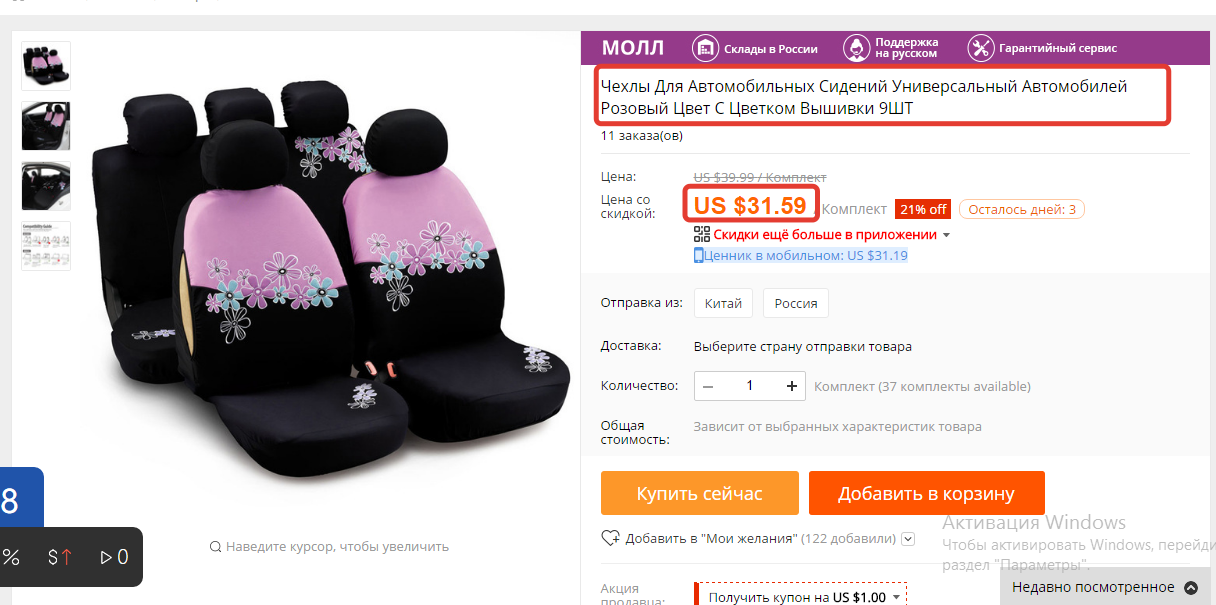Click the mobile phone price icon
1216x605 pixels.
coord(699,256)
